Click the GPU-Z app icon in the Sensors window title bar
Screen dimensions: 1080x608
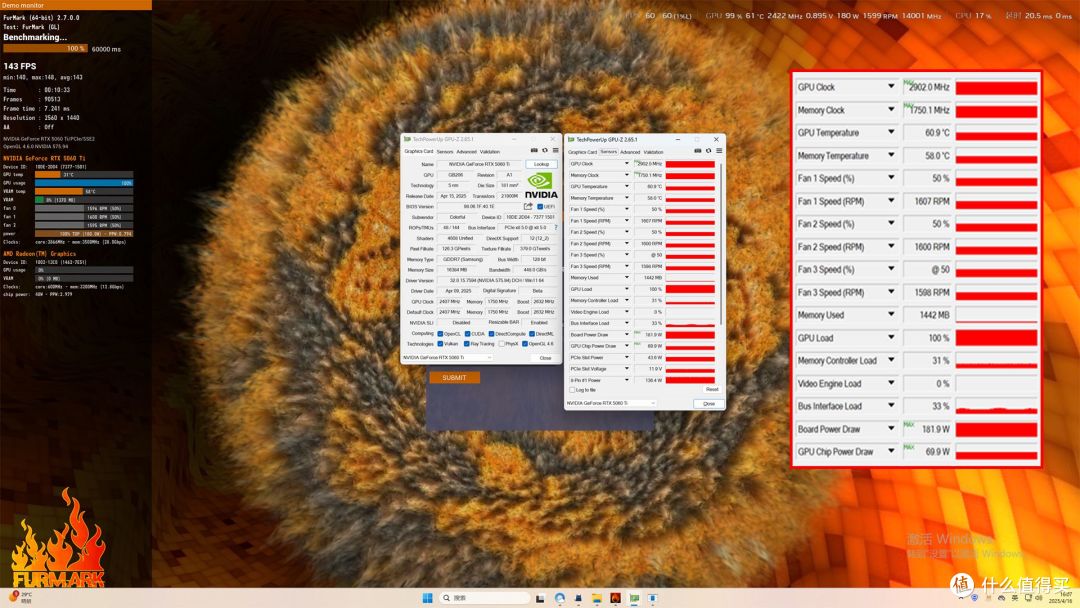coord(571,139)
